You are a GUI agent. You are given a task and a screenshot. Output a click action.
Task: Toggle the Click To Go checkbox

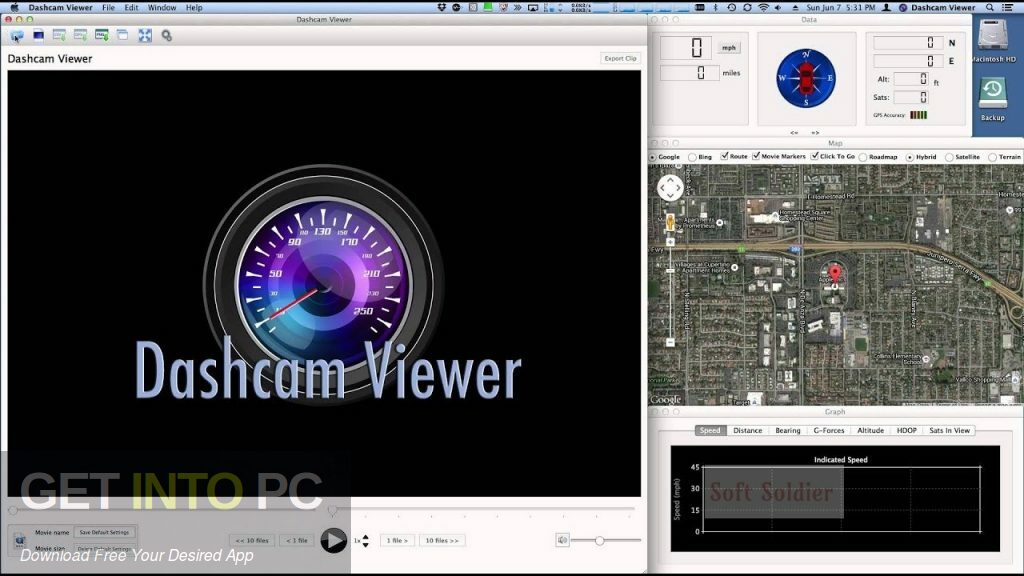pyautogui.click(x=815, y=156)
